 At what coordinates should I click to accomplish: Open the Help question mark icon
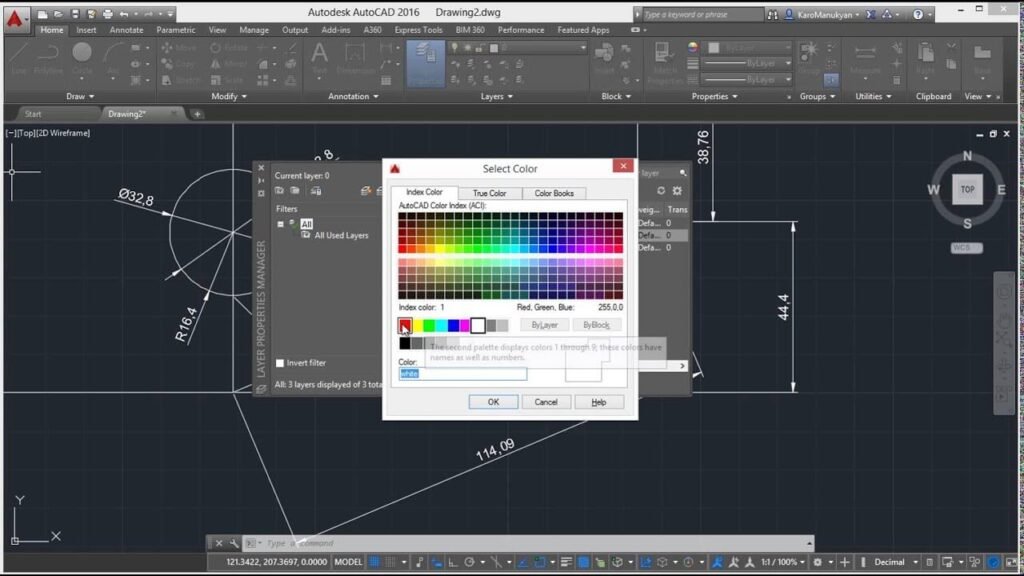tap(918, 14)
